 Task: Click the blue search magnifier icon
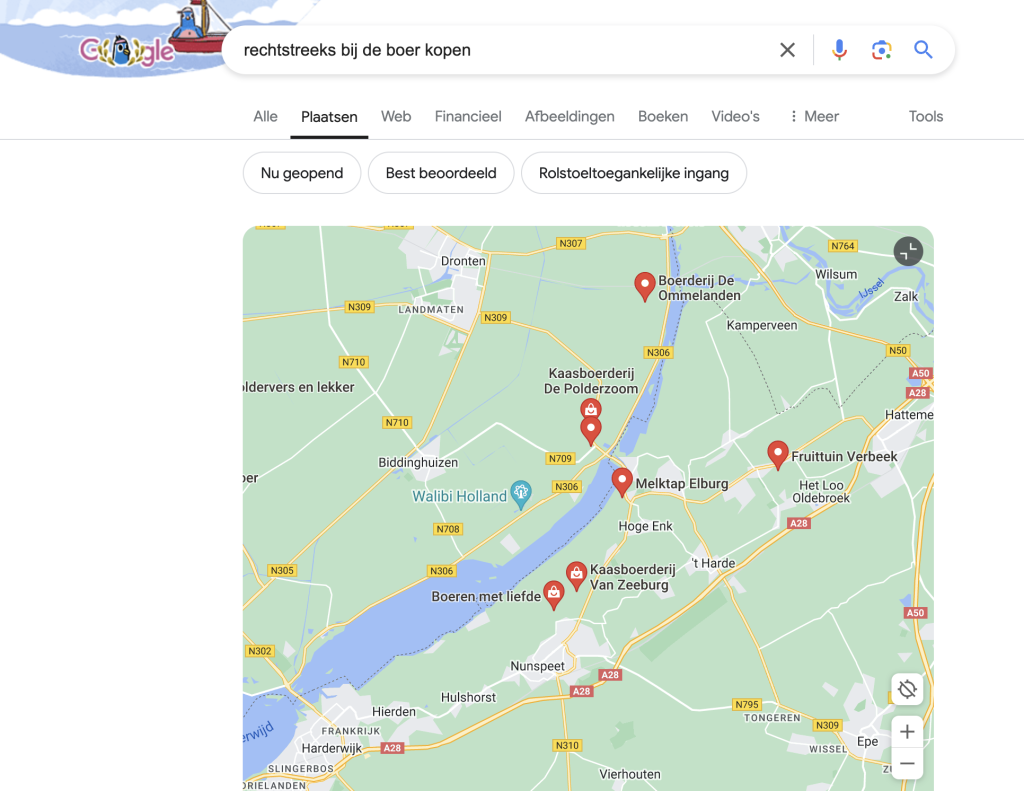tap(923, 50)
